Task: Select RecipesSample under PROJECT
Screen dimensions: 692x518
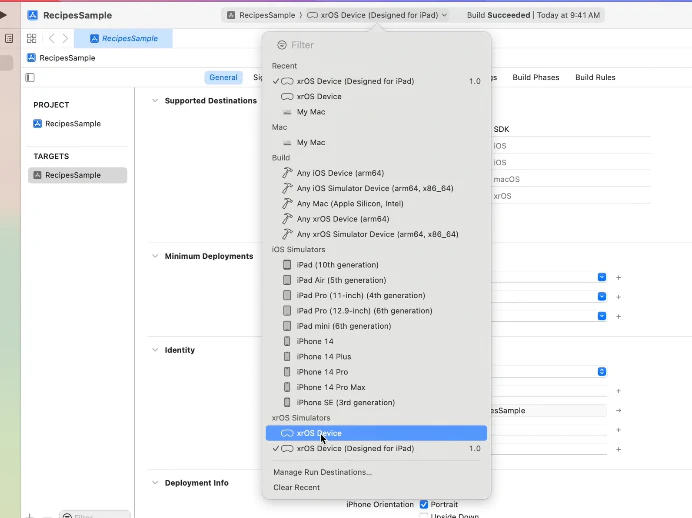Action: pyautogui.click(x=67, y=124)
